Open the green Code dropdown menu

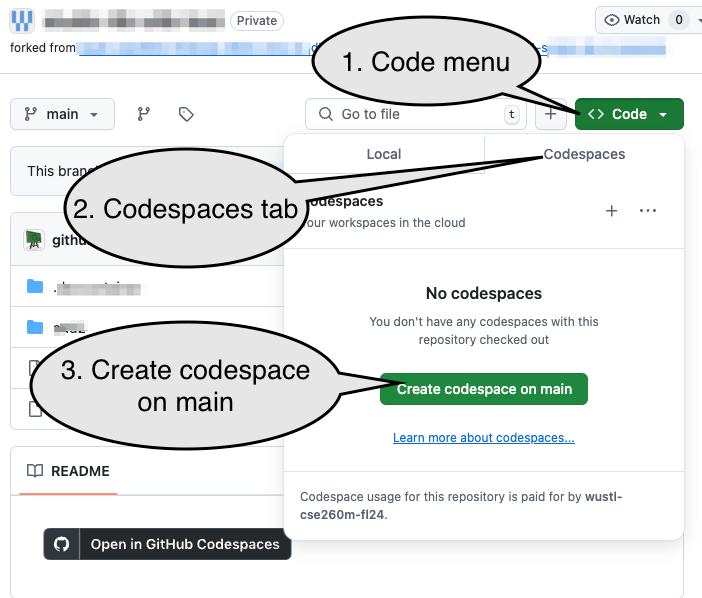coord(629,114)
